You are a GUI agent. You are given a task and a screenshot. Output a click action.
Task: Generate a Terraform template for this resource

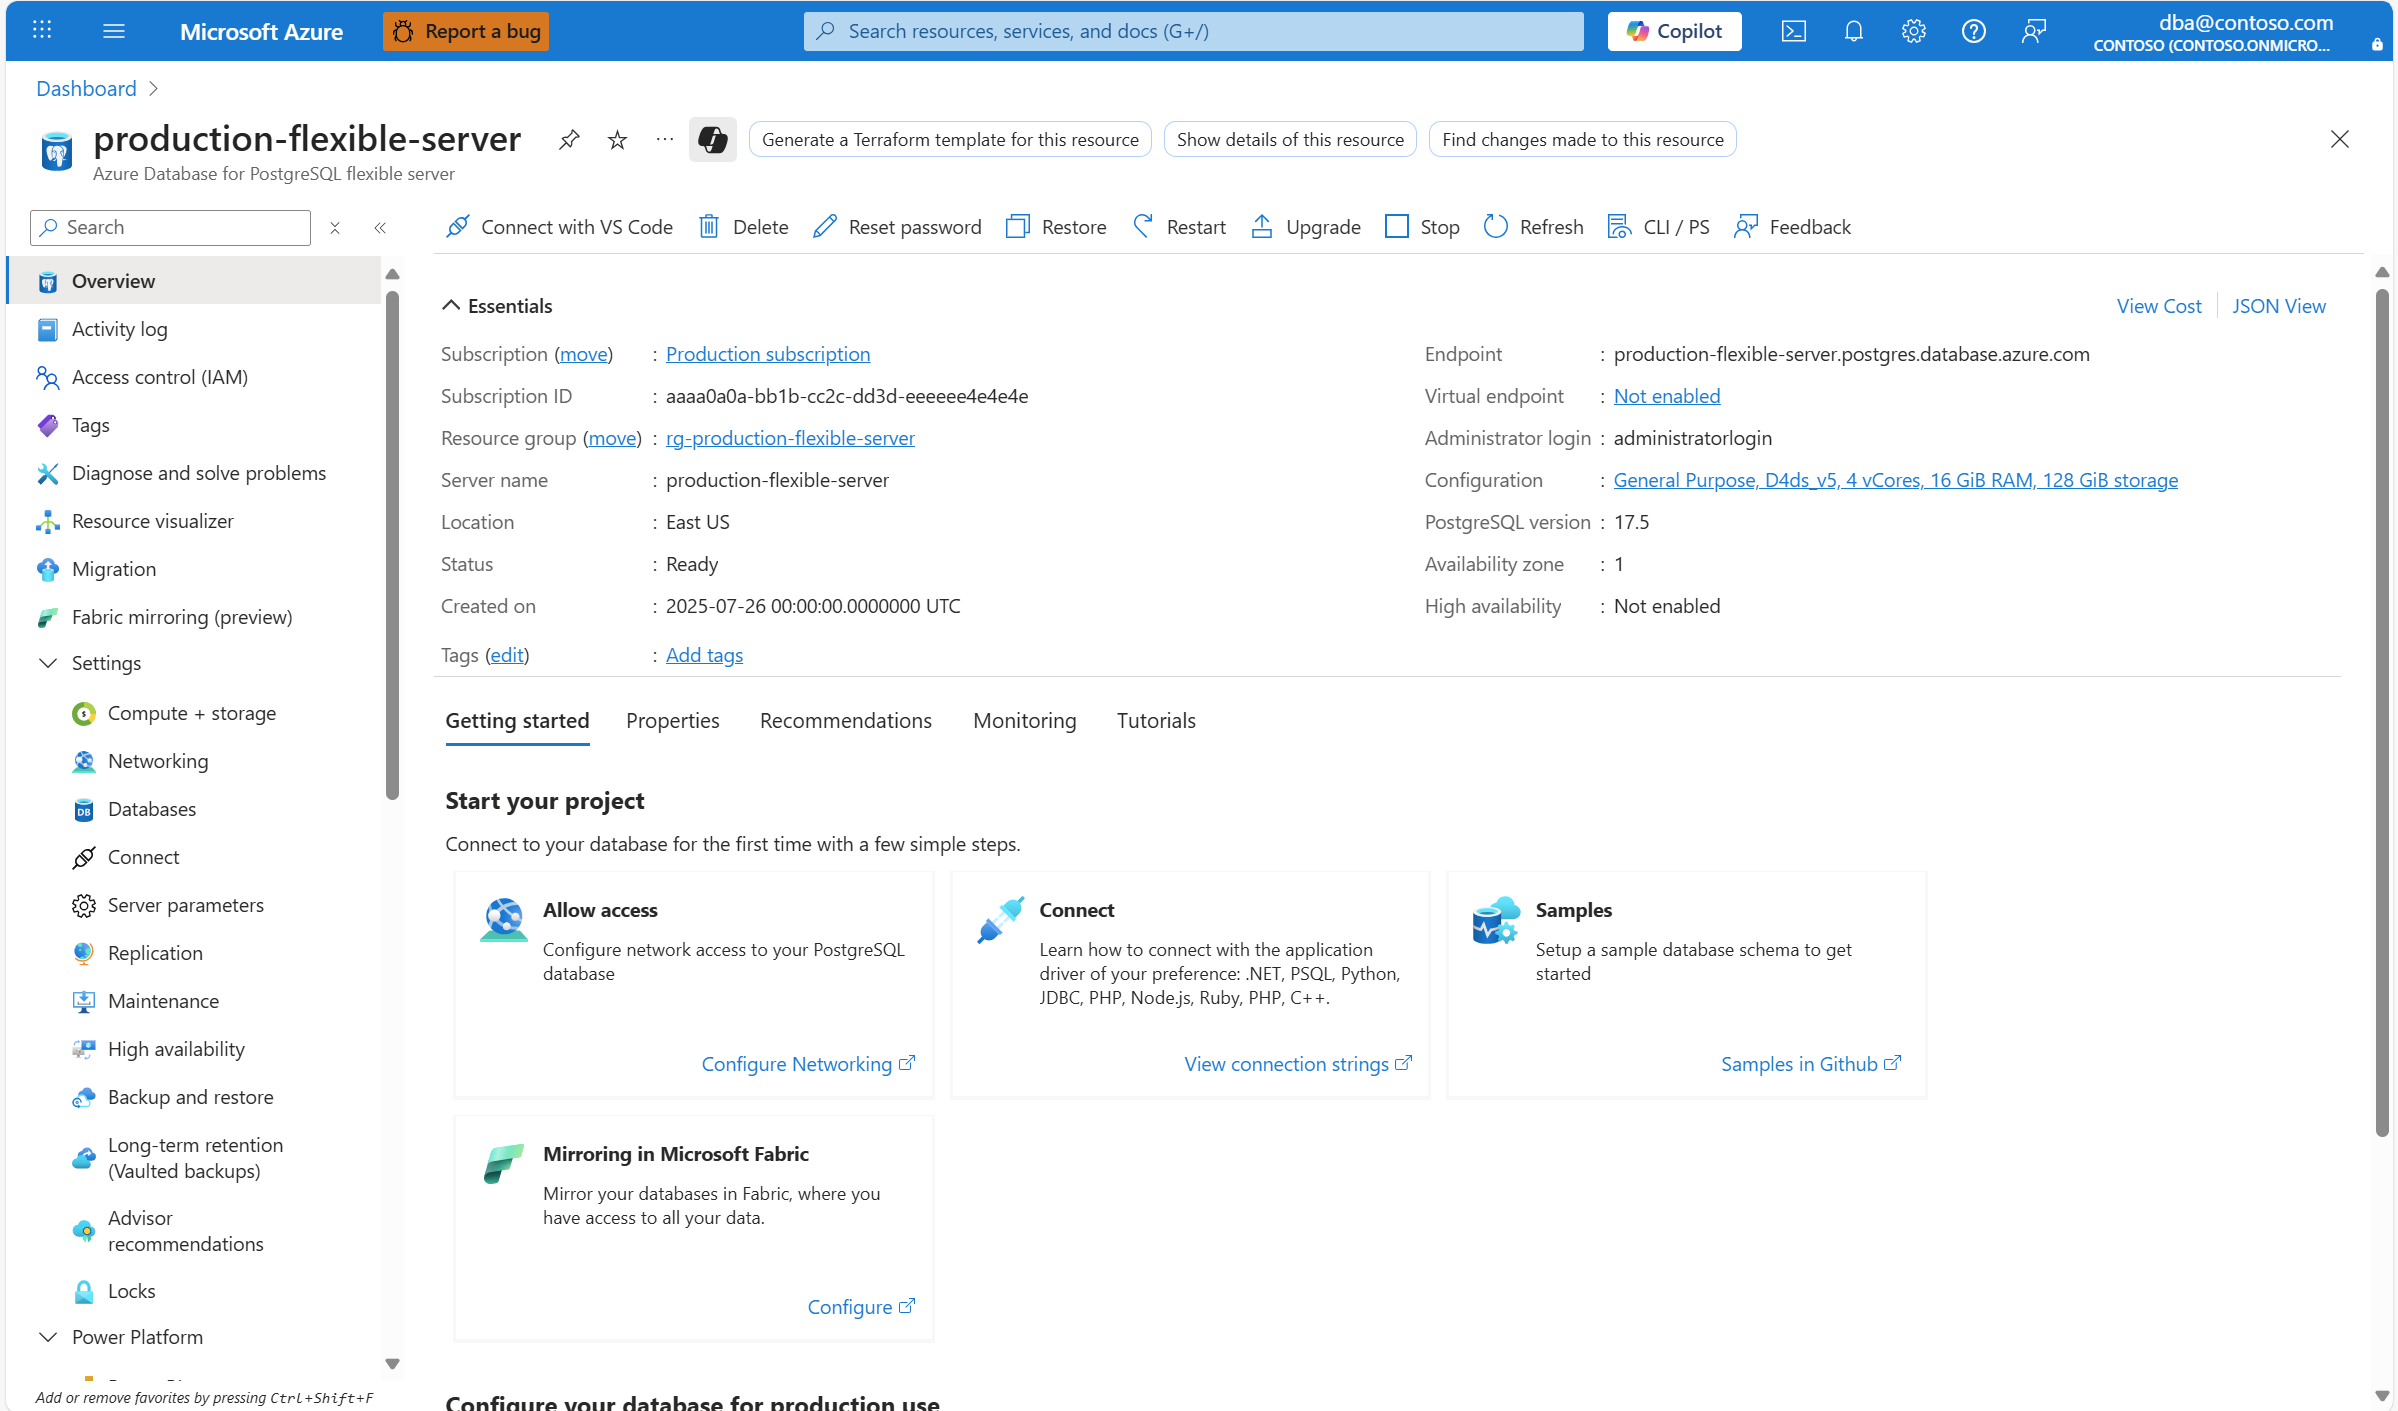pyautogui.click(x=948, y=139)
